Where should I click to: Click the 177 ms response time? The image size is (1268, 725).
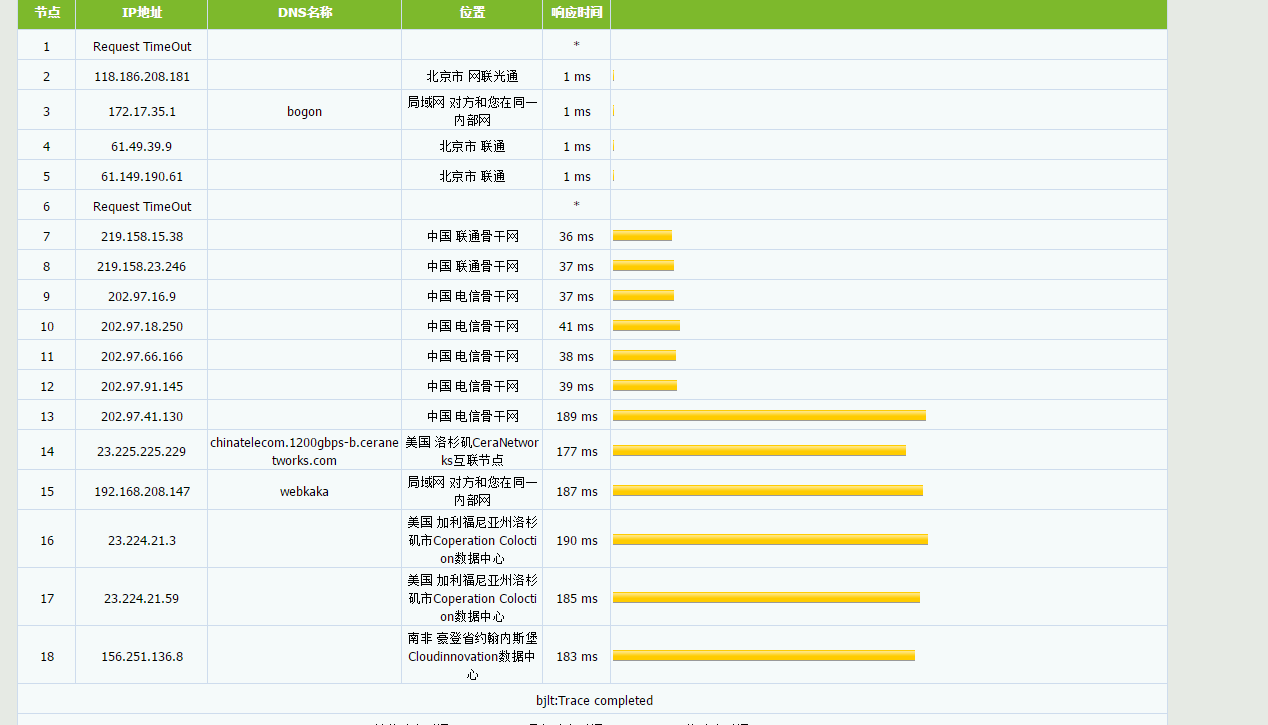[x=576, y=452]
